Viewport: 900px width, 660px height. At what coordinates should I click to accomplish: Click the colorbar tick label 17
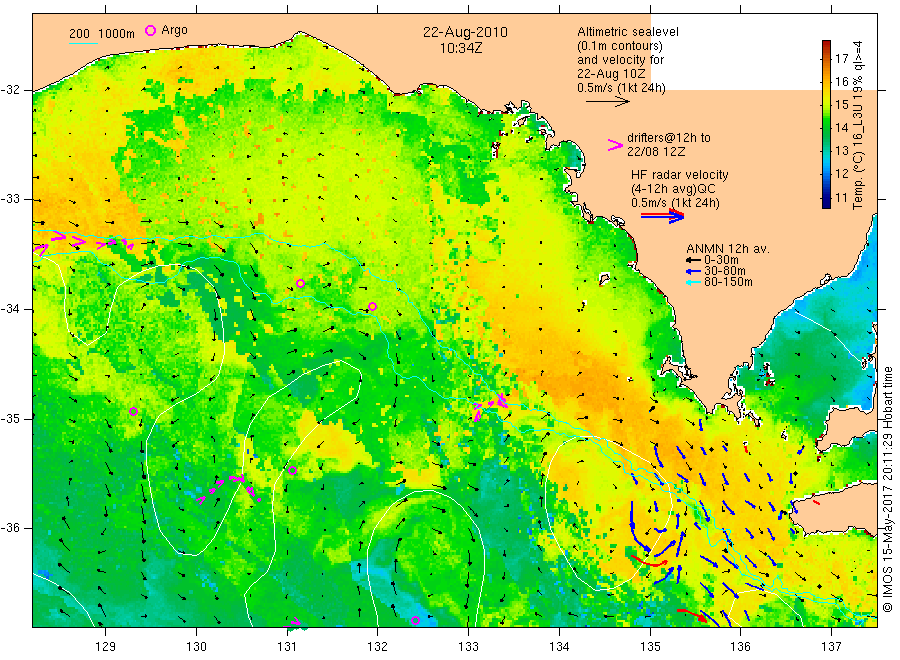coord(842,59)
